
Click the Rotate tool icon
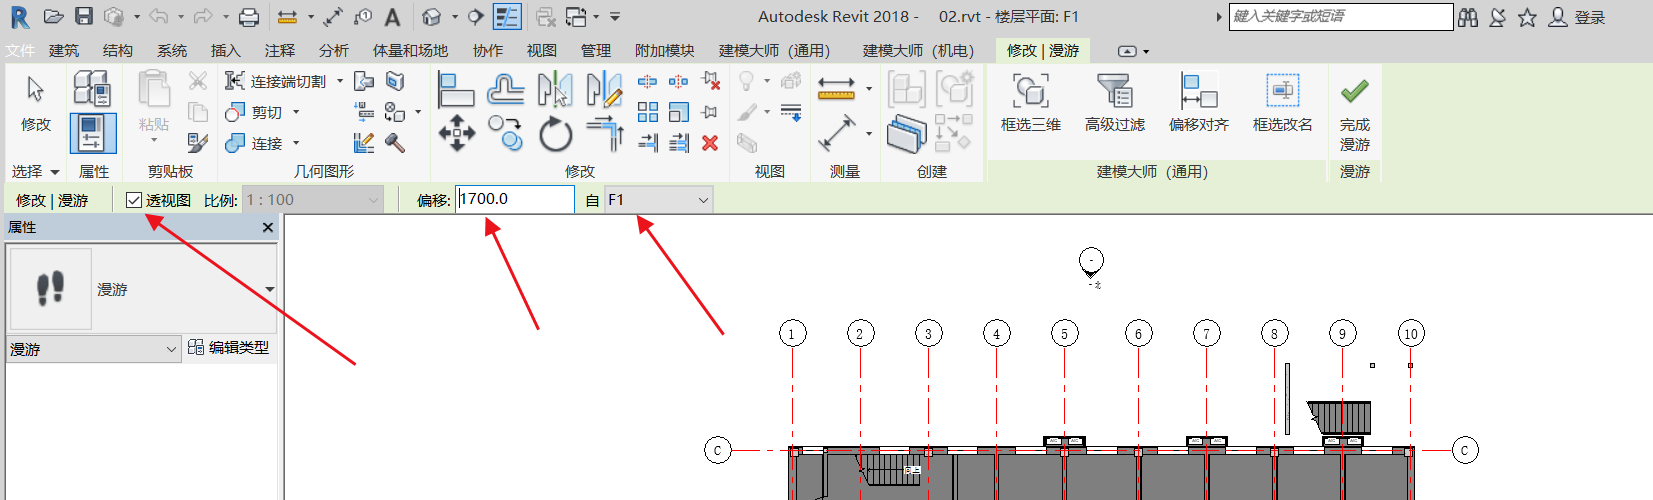tap(555, 134)
